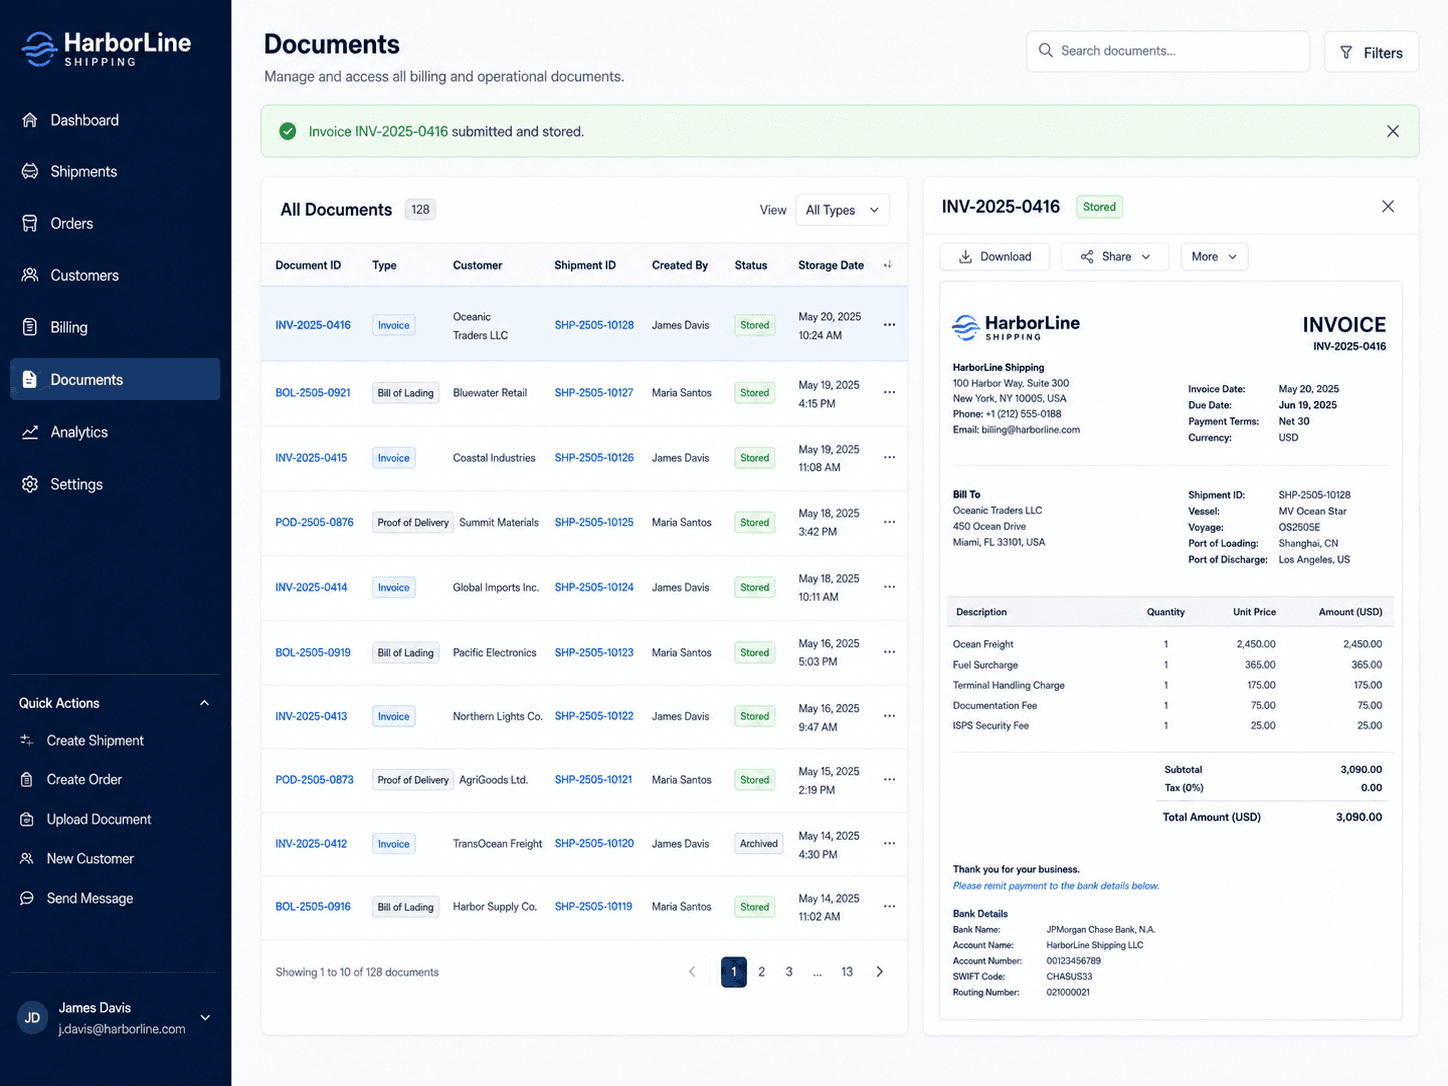Viewport: 1448px width, 1086px height.
Task: Open the Share dropdown
Action: (x=1115, y=257)
